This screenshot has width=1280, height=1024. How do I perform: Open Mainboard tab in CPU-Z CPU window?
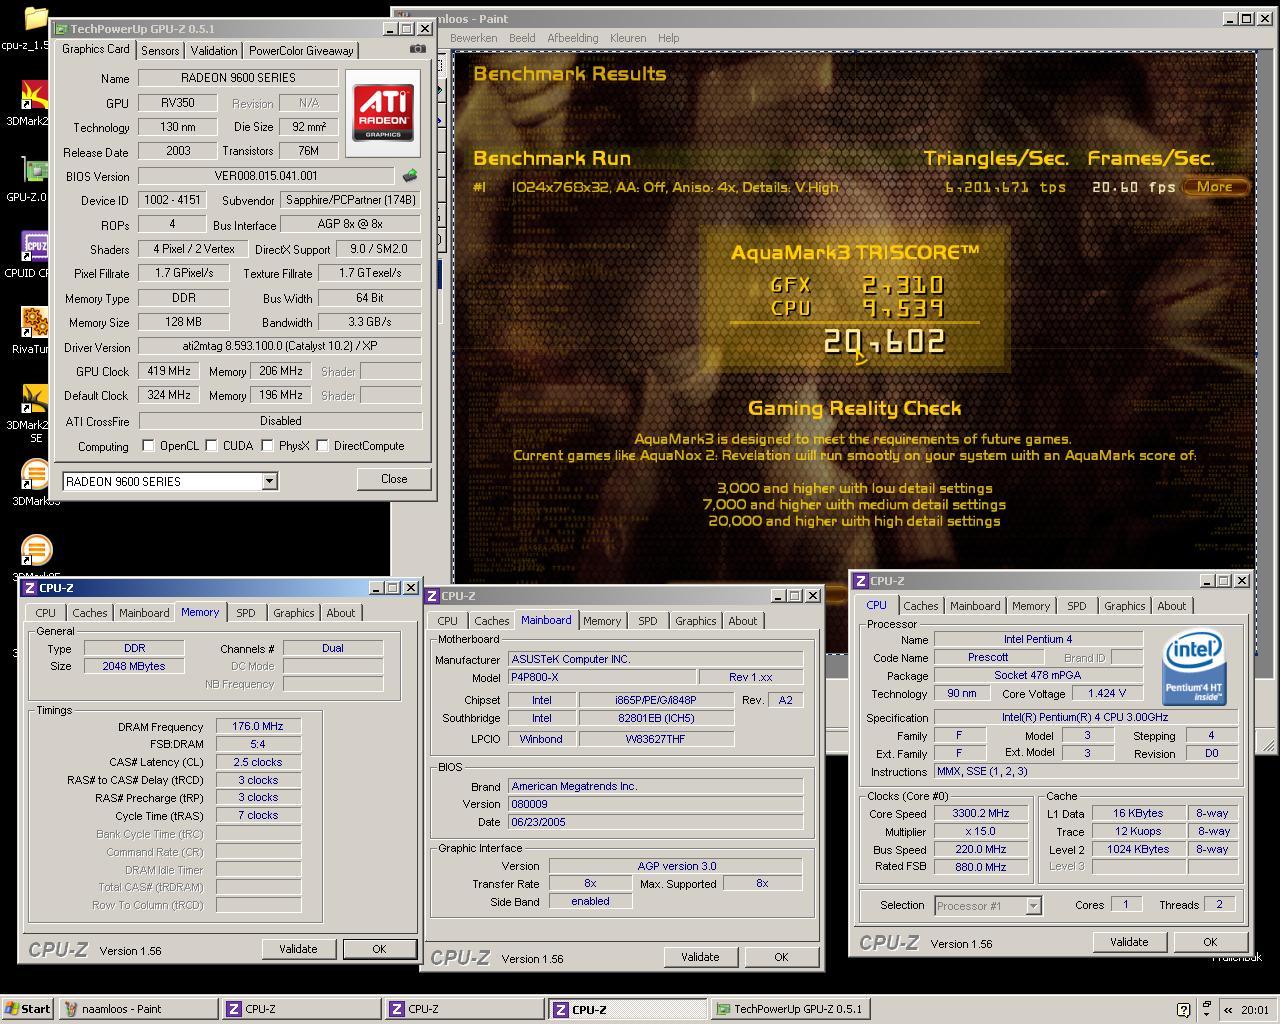click(x=975, y=606)
